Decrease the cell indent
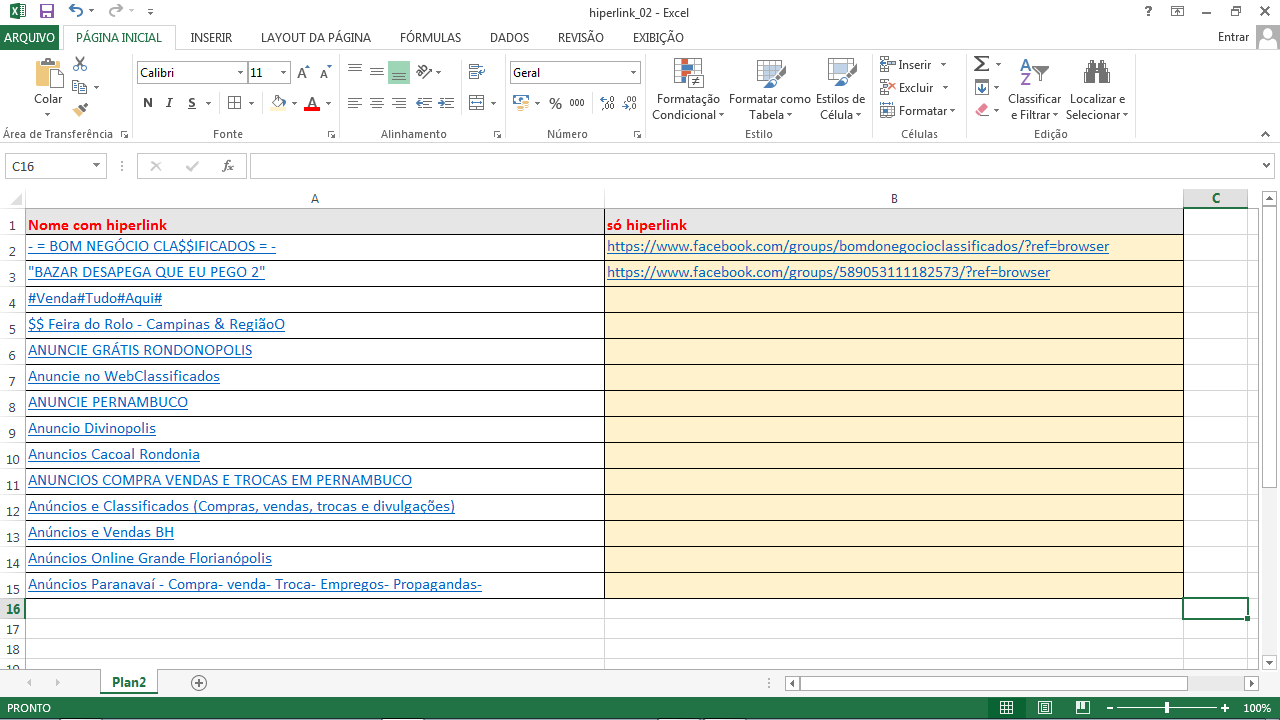 [x=424, y=103]
